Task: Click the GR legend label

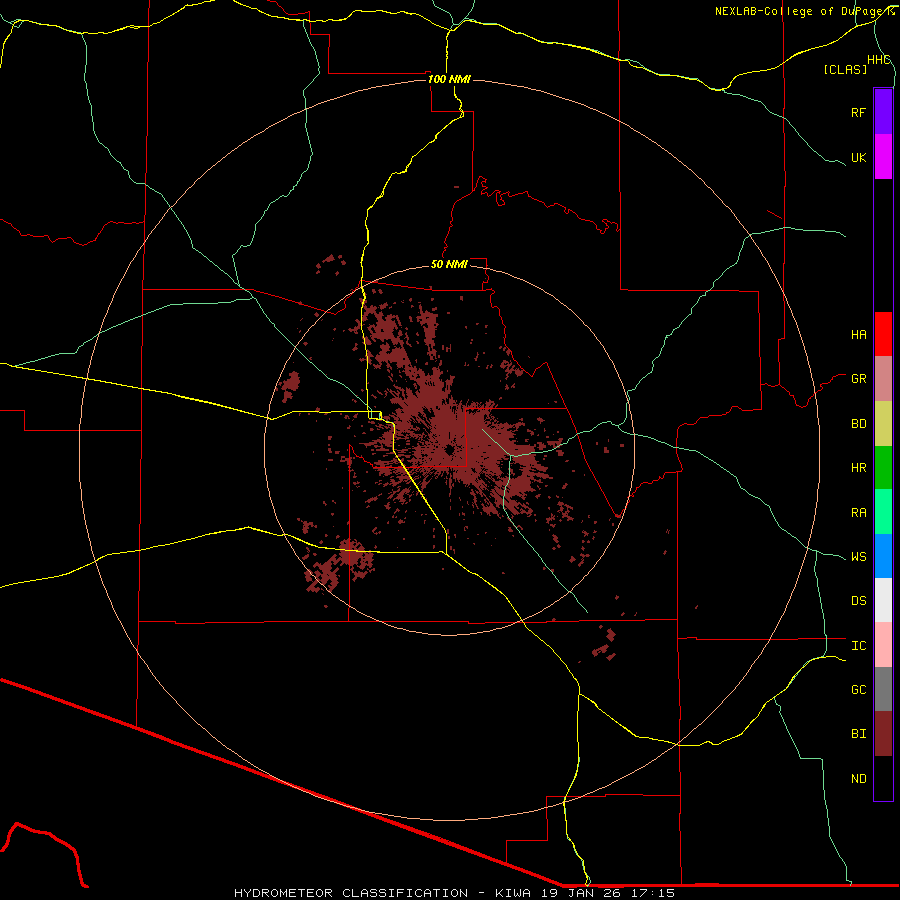Action: pos(858,379)
